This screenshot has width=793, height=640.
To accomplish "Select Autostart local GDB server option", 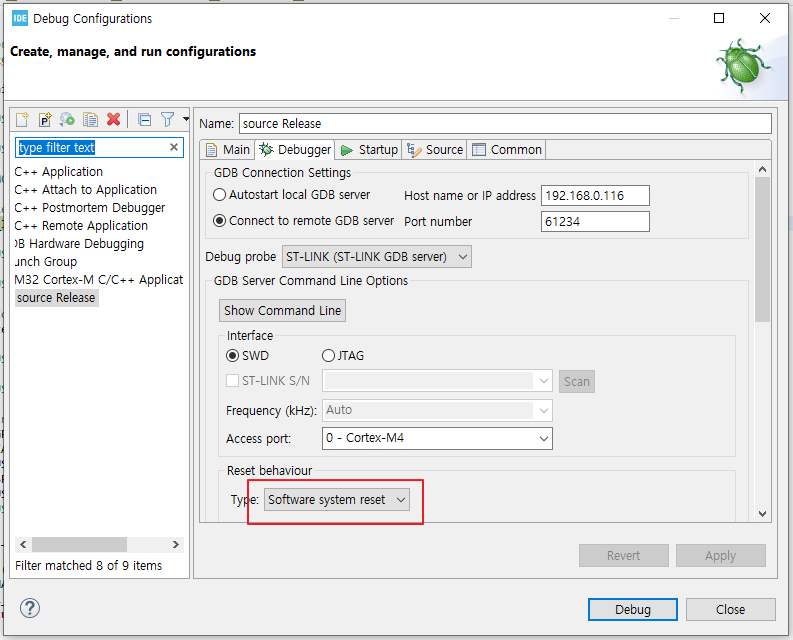I will pos(220,195).
